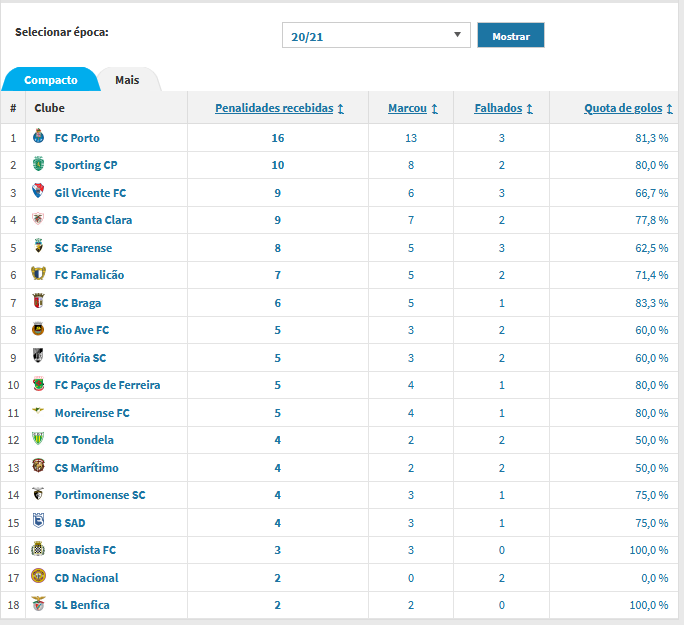Viewport: 684px width, 625px height.
Task: Click the FC Porto club crest icon
Action: (x=38, y=137)
